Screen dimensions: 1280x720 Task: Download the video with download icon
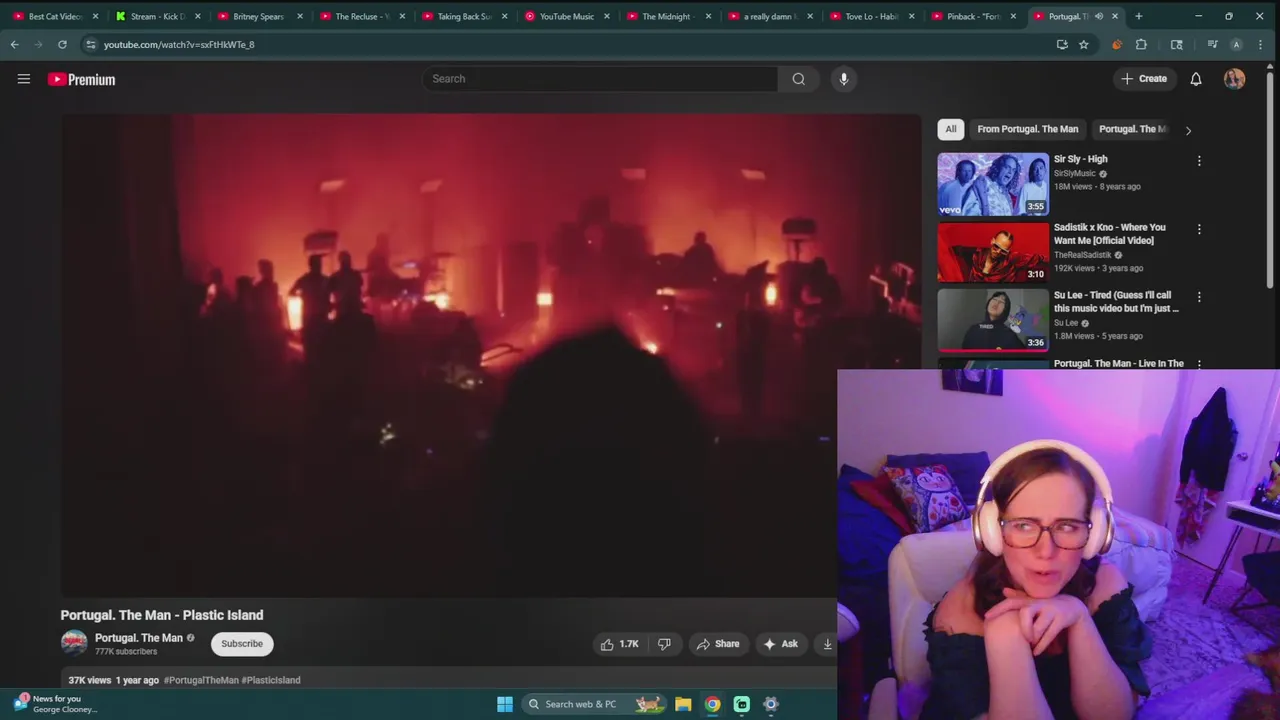pyautogui.click(x=827, y=644)
